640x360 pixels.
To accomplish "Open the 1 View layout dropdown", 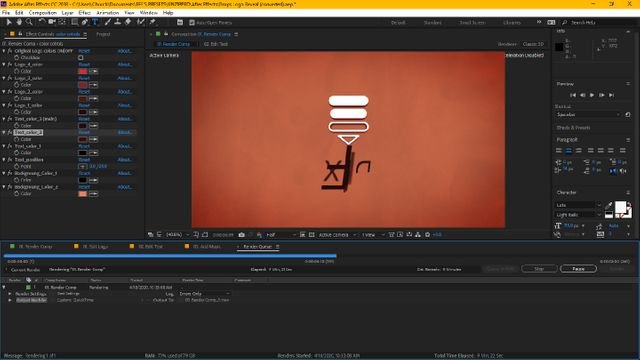I will (x=373, y=235).
